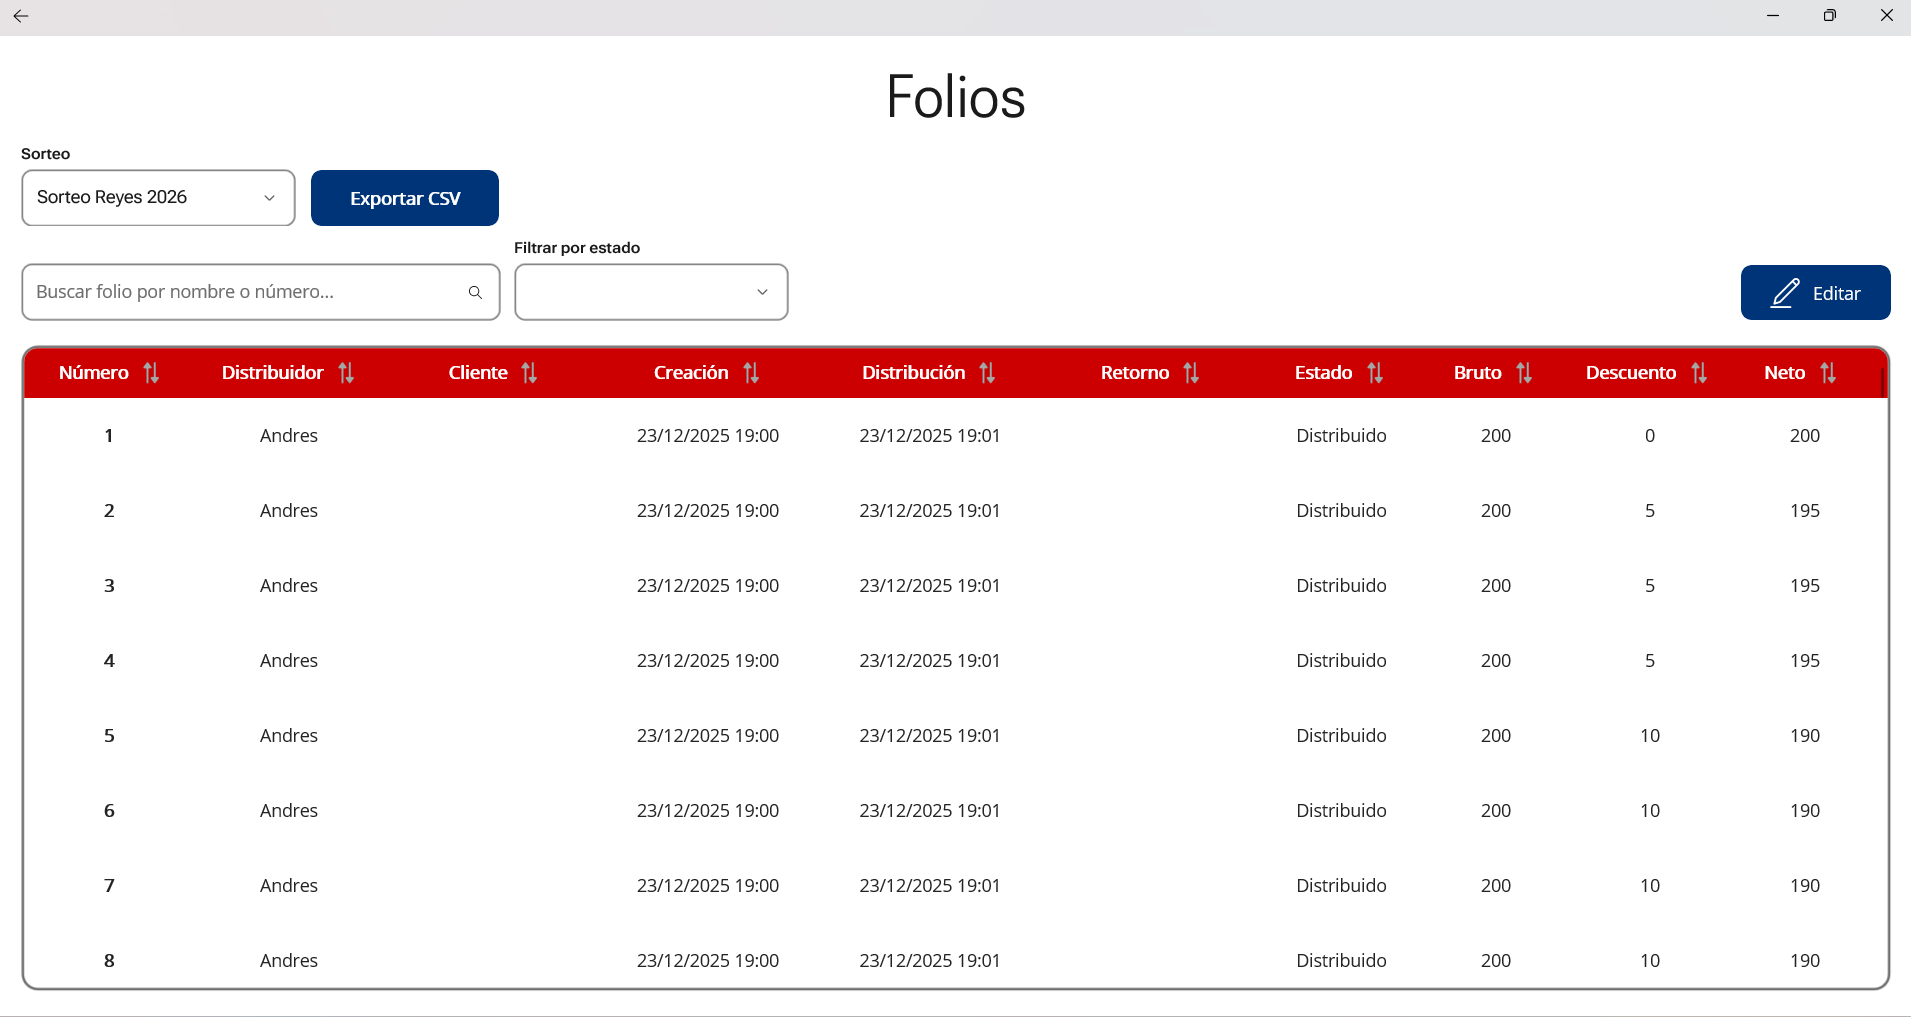
Task: Sort table by Descuento arrows icon
Action: click(x=1699, y=373)
